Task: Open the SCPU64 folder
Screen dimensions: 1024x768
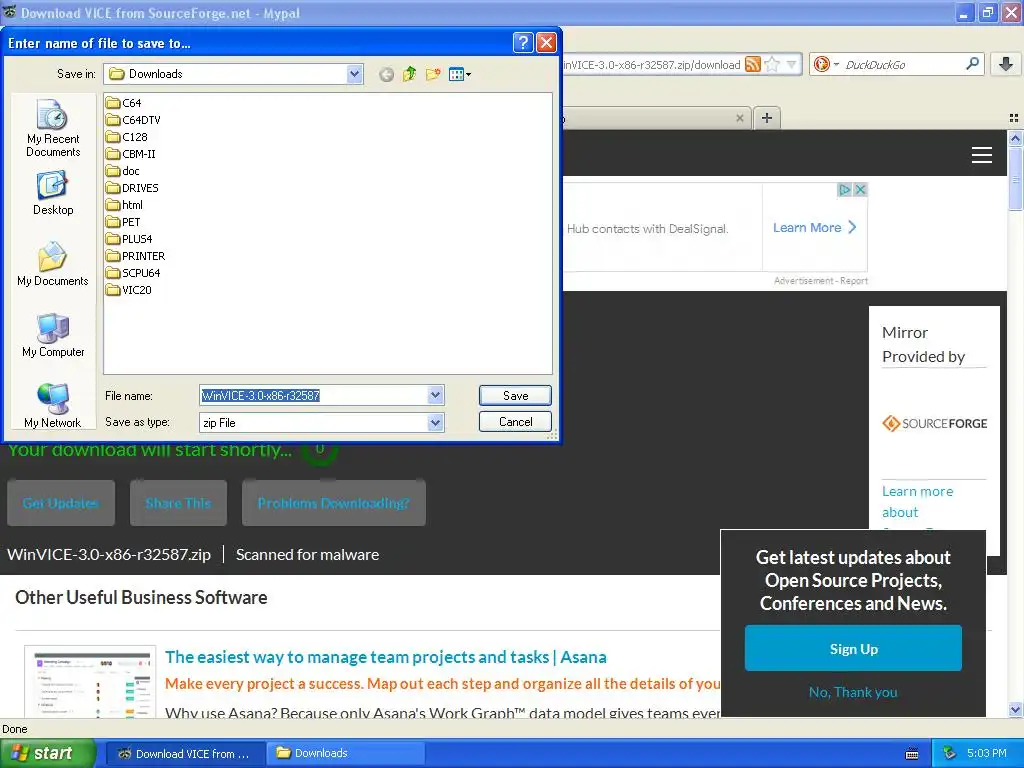Action: tap(133, 273)
